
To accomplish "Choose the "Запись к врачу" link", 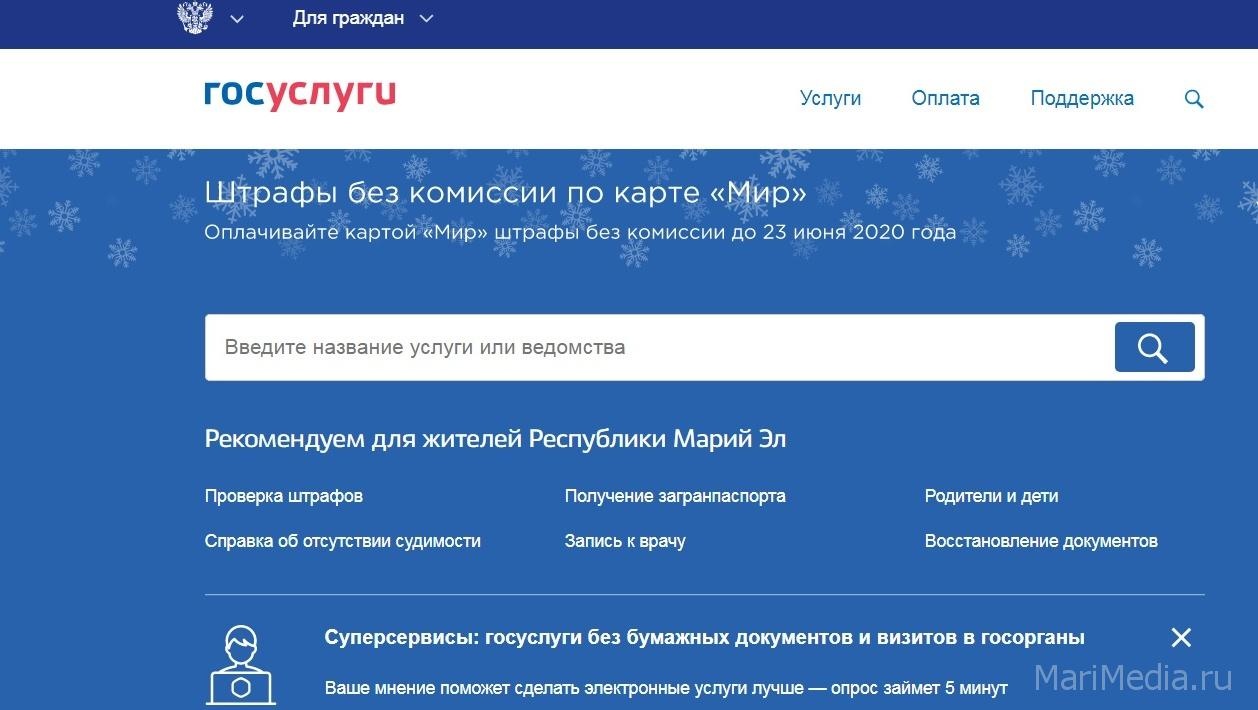I will coord(625,541).
